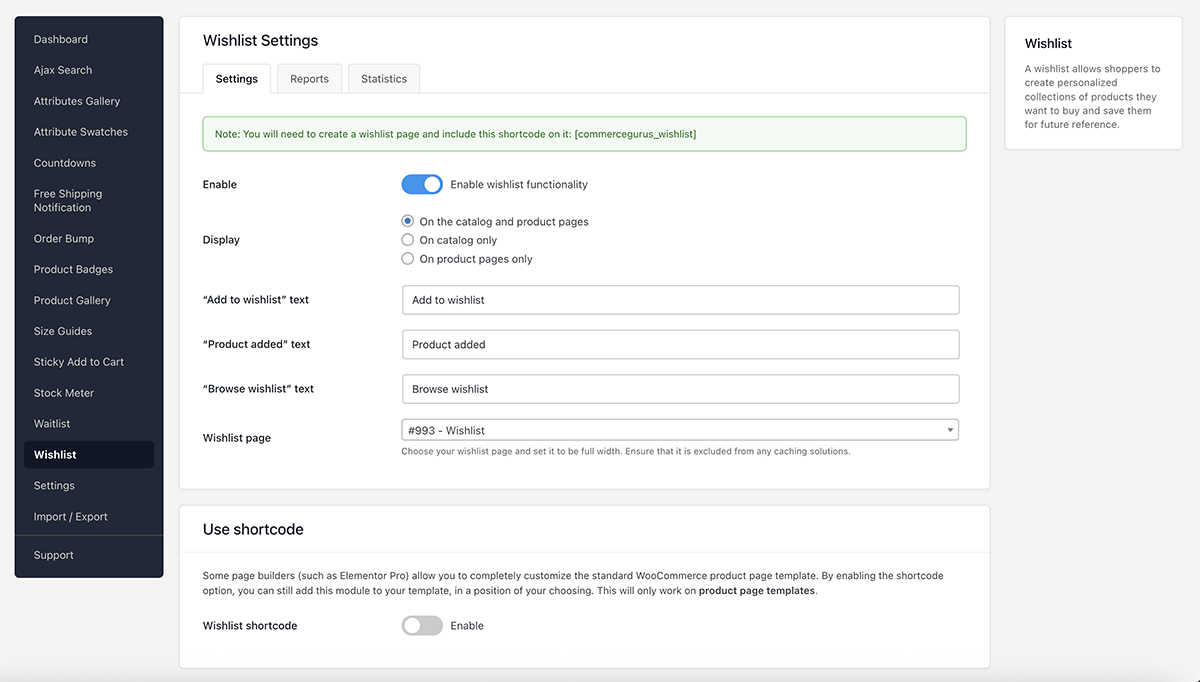
Task: Enable the Wishlist shortcode toggle
Action: [421, 625]
